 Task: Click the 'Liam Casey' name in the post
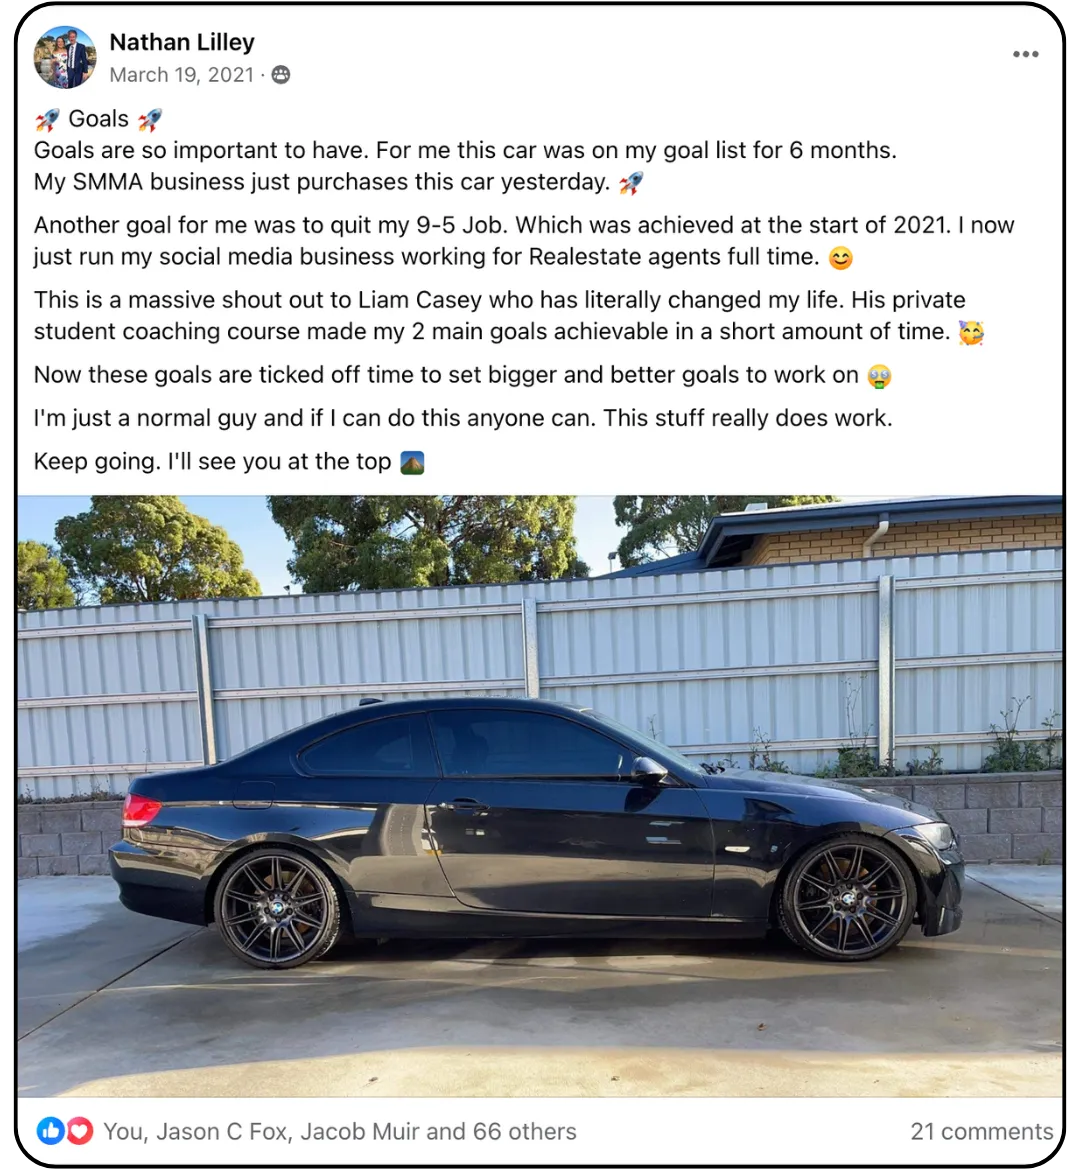pyautogui.click(x=419, y=300)
